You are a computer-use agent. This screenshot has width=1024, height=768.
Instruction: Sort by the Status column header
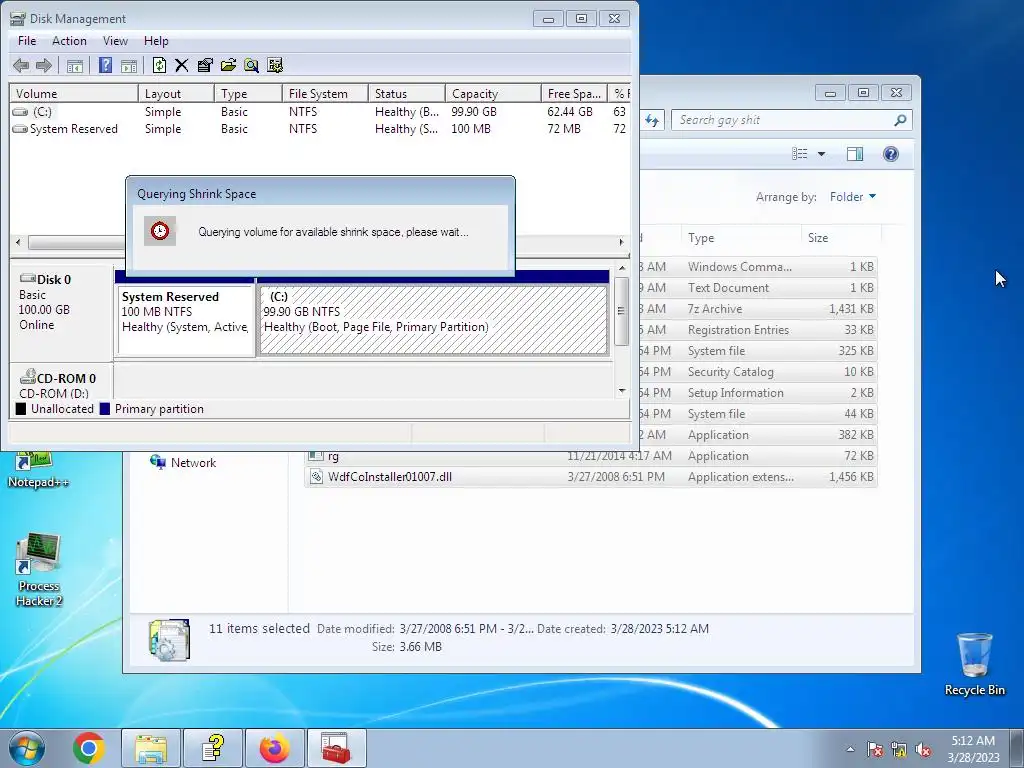(407, 93)
